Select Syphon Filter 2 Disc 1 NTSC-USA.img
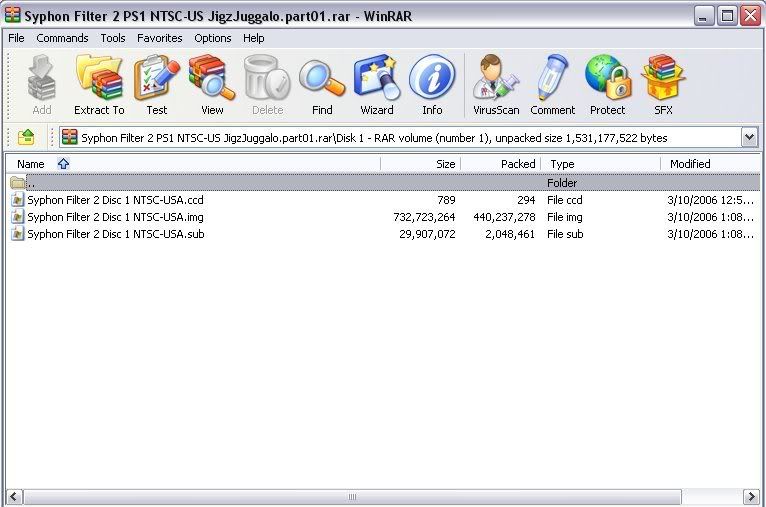 [115, 217]
